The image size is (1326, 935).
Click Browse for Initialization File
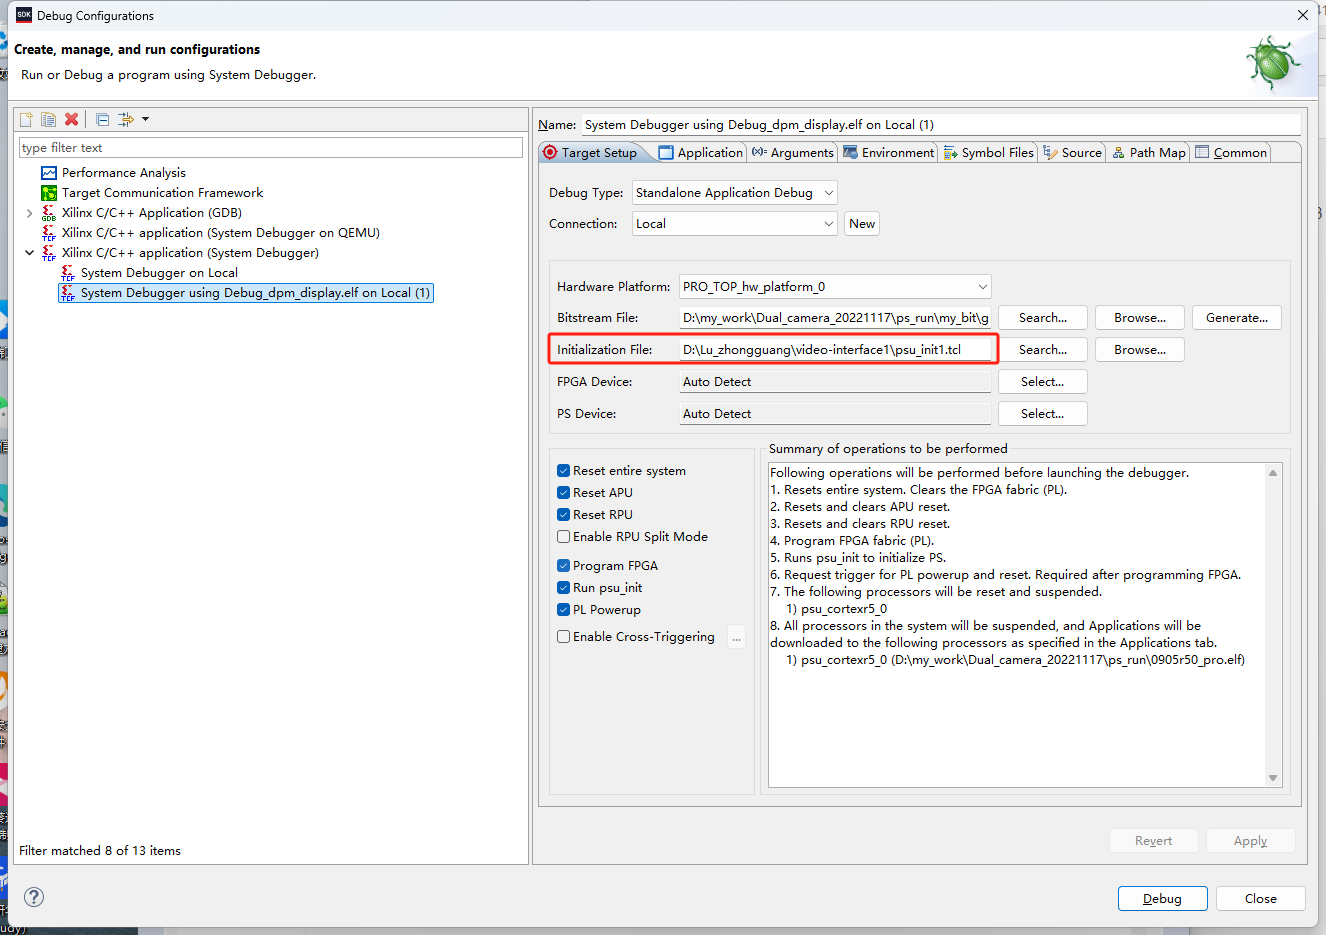[x=1140, y=350]
